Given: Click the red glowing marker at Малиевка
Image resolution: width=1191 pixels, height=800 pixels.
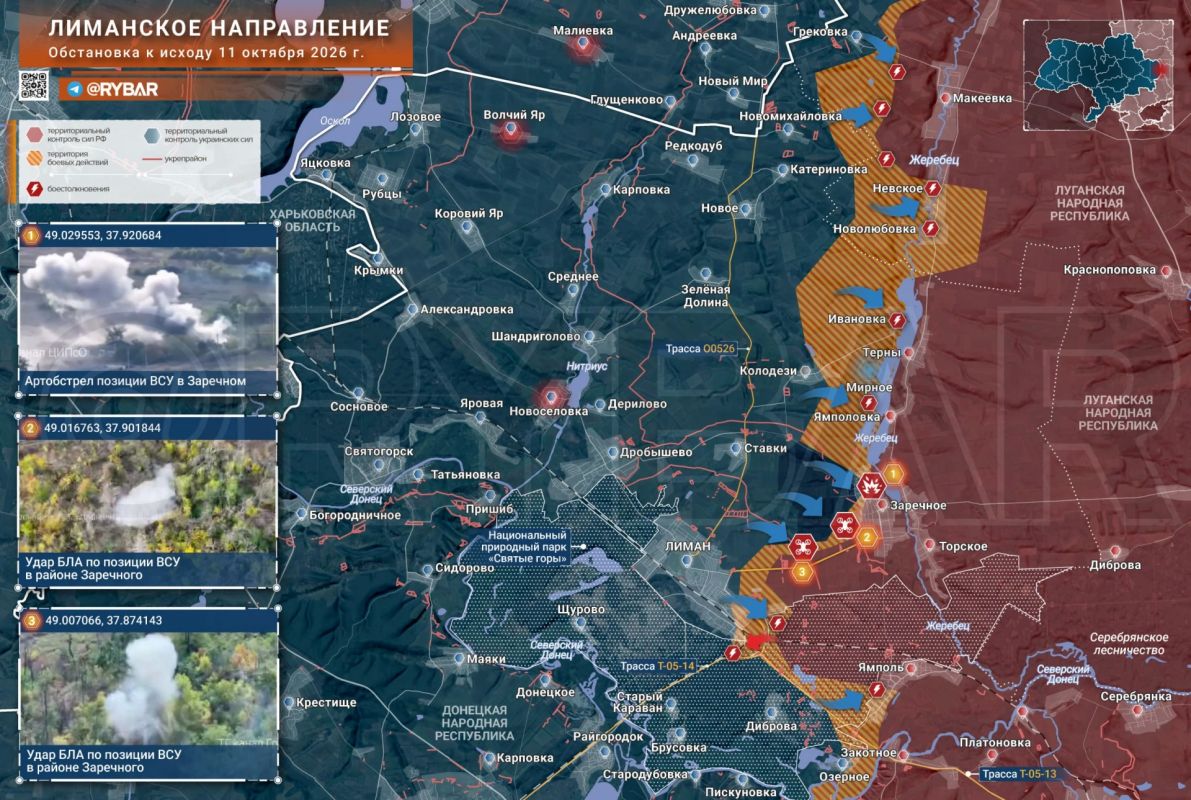Looking at the screenshot, I should coord(583,47).
